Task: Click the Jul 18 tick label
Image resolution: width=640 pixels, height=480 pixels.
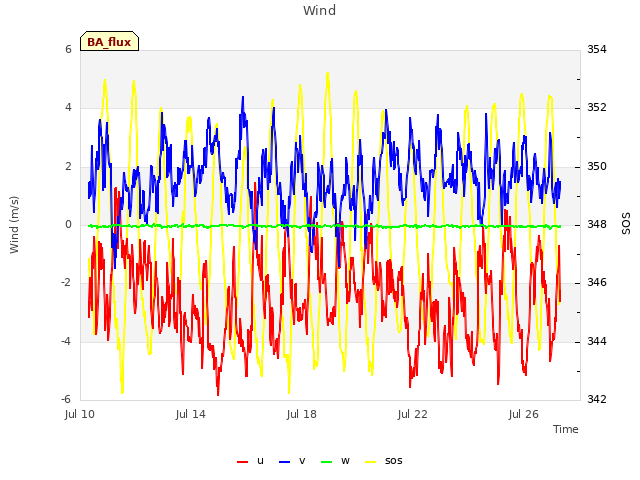Action: coord(302,414)
